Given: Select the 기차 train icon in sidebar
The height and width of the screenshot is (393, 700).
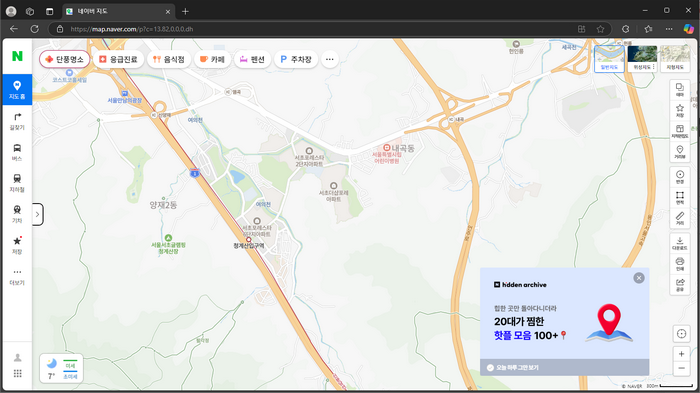Looking at the screenshot, I should [x=17, y=214].
